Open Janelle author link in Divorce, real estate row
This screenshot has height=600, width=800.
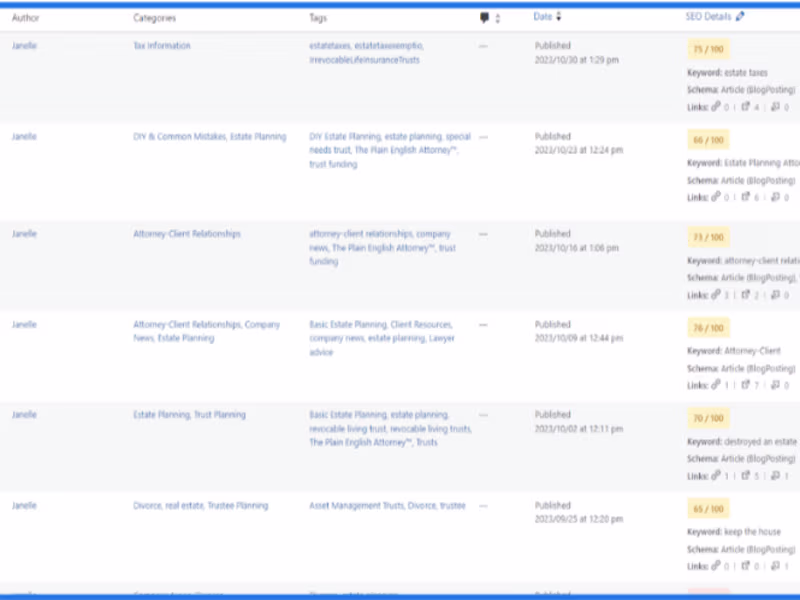coord(24,505)
